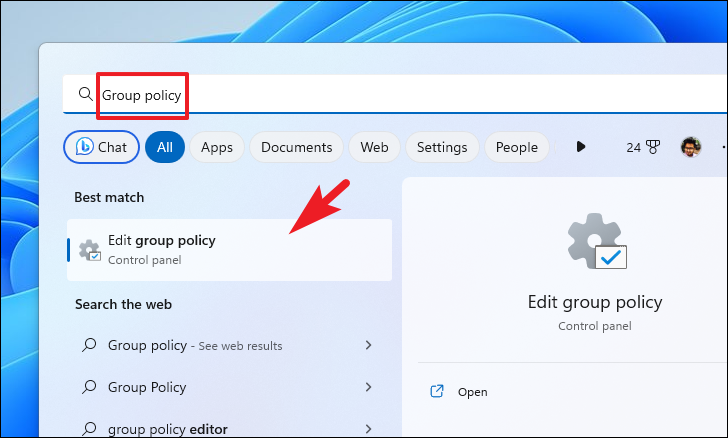Click search icon beside group policy editor
The image size is (728, 438).
coord(89,428)
